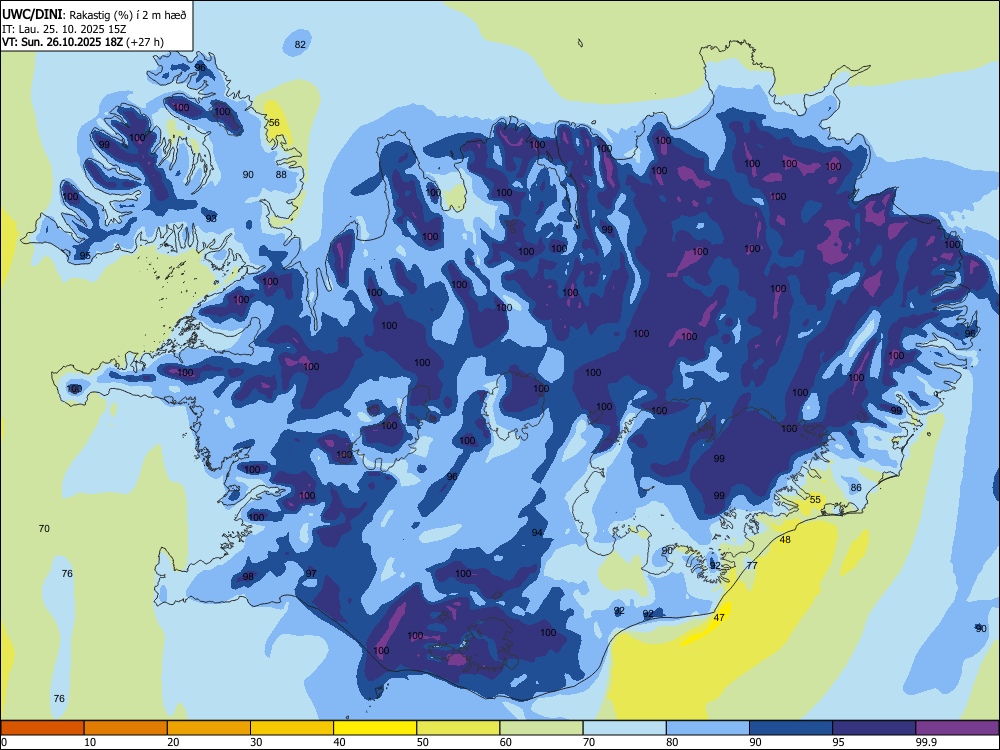1000x750 pixels.
Task: Click the "80" legend scale label
Action: (672, 742)
